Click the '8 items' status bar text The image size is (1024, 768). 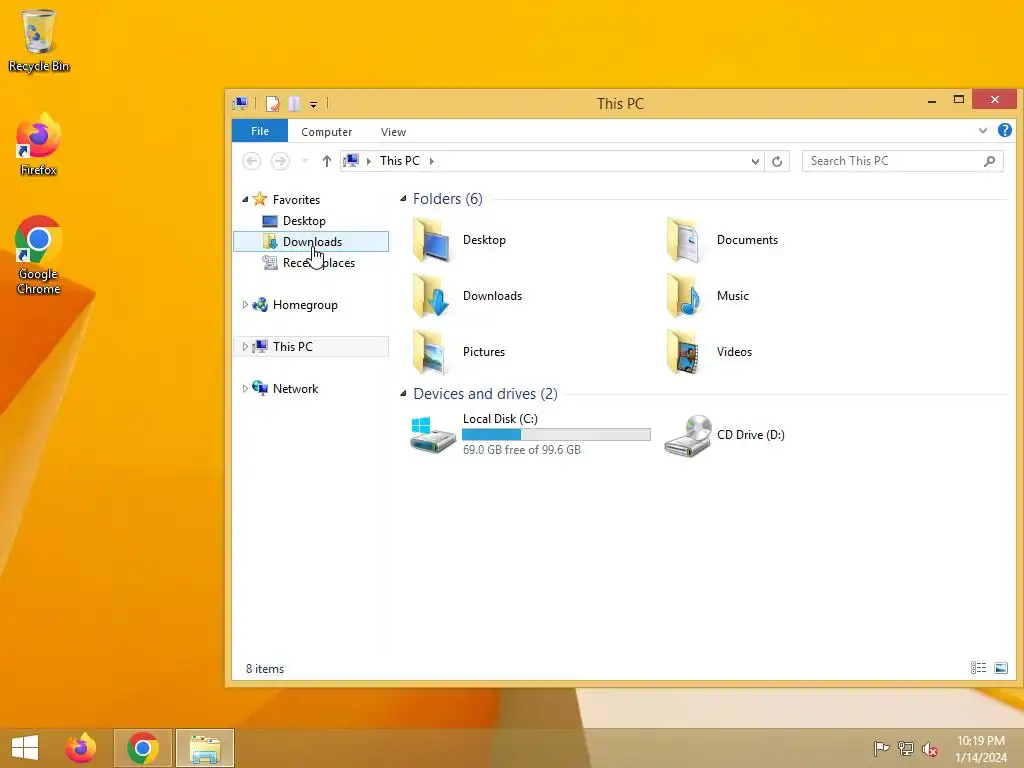(264, 669)
